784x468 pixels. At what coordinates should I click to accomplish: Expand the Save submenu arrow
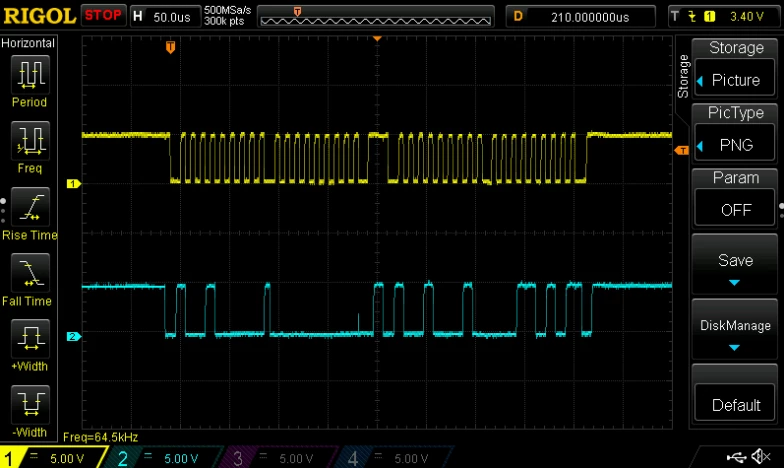coord(734,283)
